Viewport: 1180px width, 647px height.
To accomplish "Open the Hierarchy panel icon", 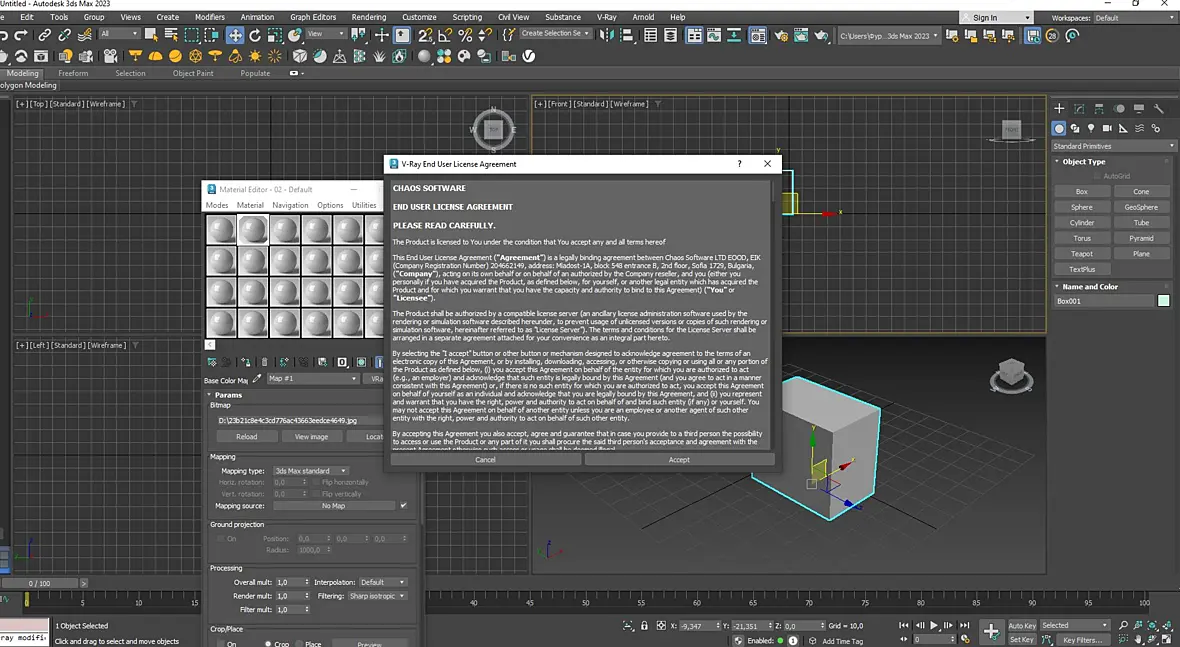I will [x=1099, y=108].
